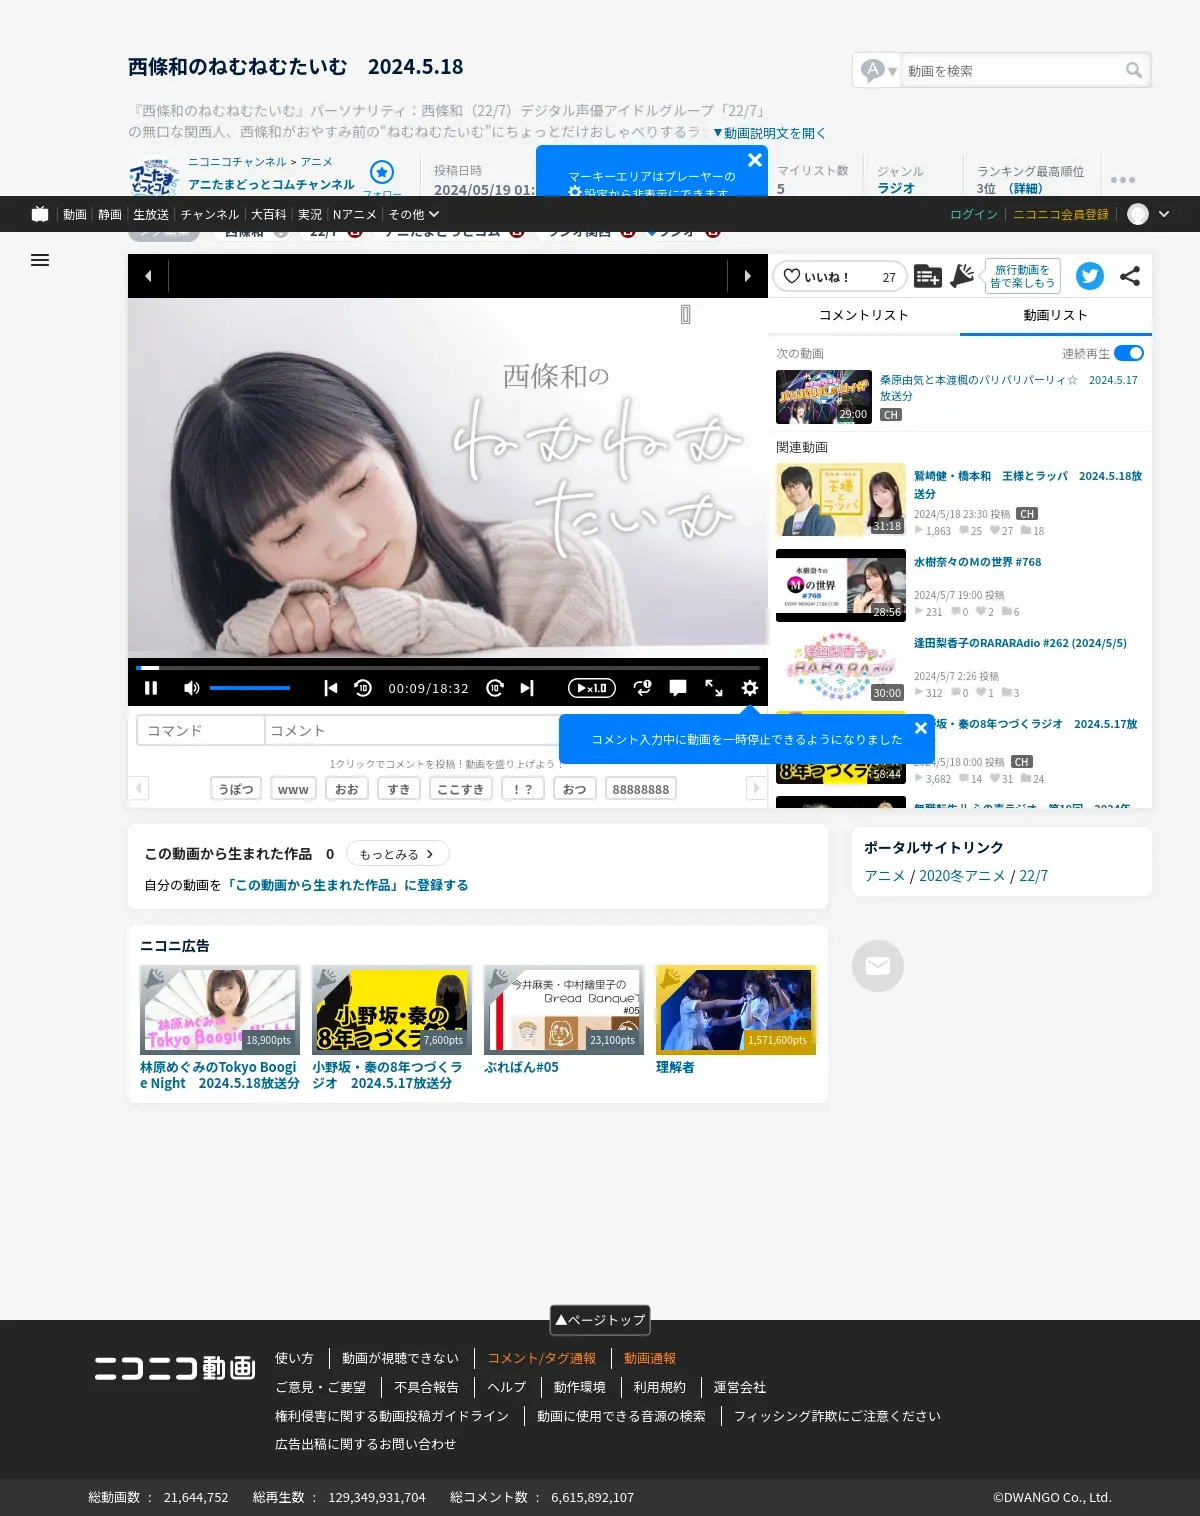Open the ランキング (詳細) link
Viewport: 1200px width, 1516px height.
[x=1025, y=188]
